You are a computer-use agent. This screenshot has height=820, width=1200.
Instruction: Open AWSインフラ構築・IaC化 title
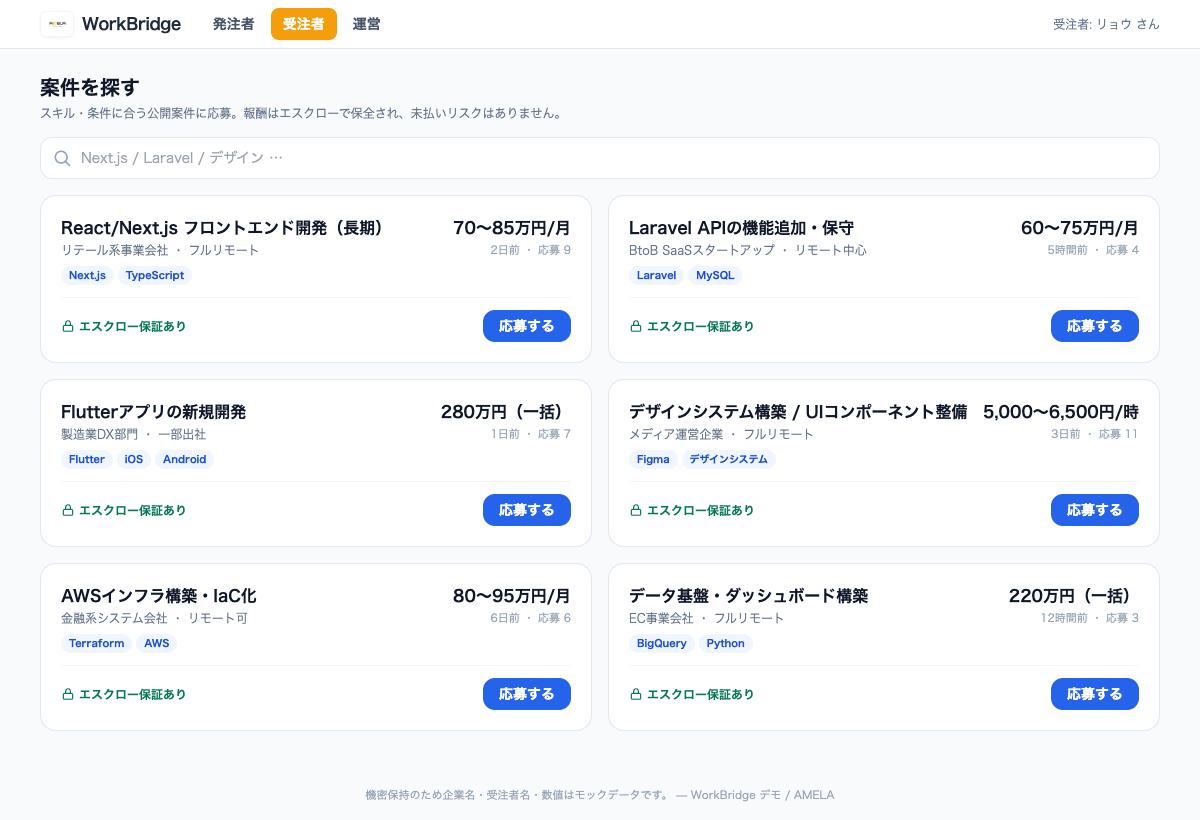pyautogui.click(x=159, y=596)
